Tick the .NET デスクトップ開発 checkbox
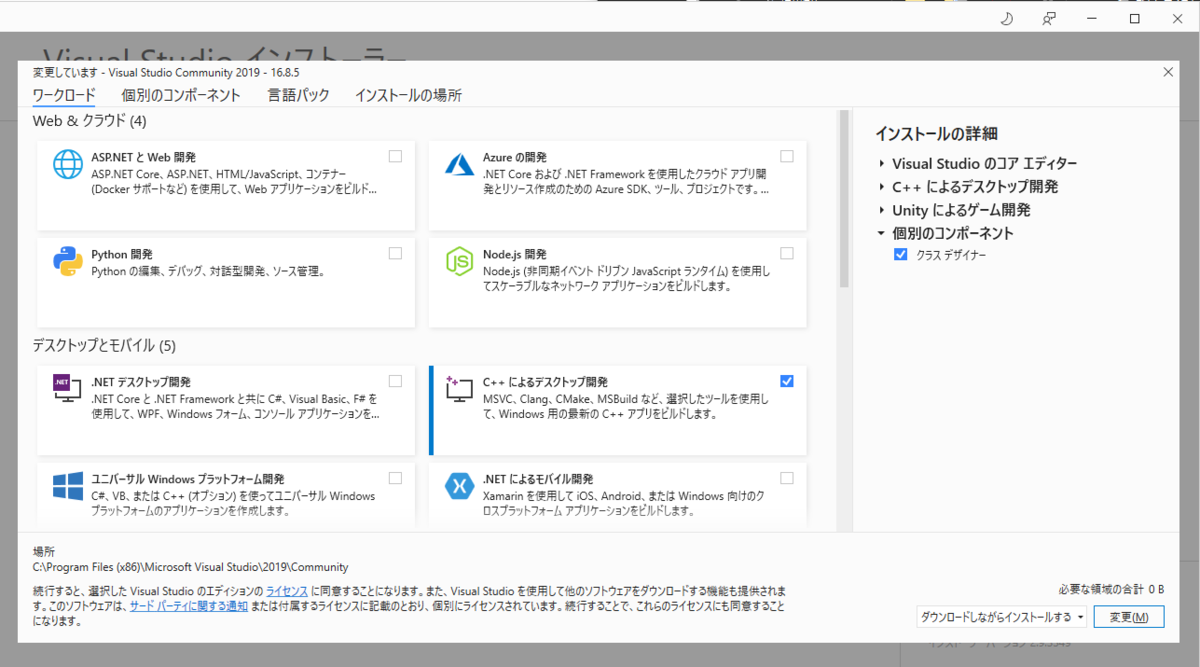 [x=396, y=381]
